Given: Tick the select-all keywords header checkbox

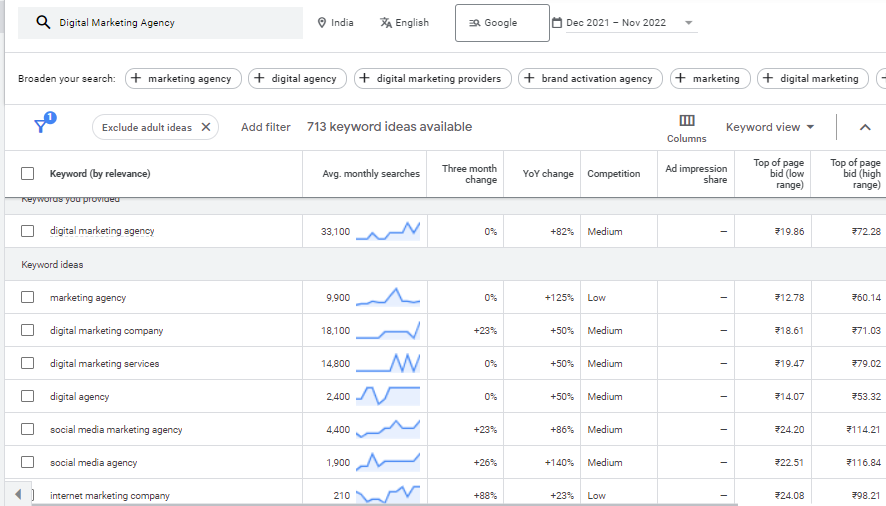Looking at the screenshot, I should click(x=28, y=174).
